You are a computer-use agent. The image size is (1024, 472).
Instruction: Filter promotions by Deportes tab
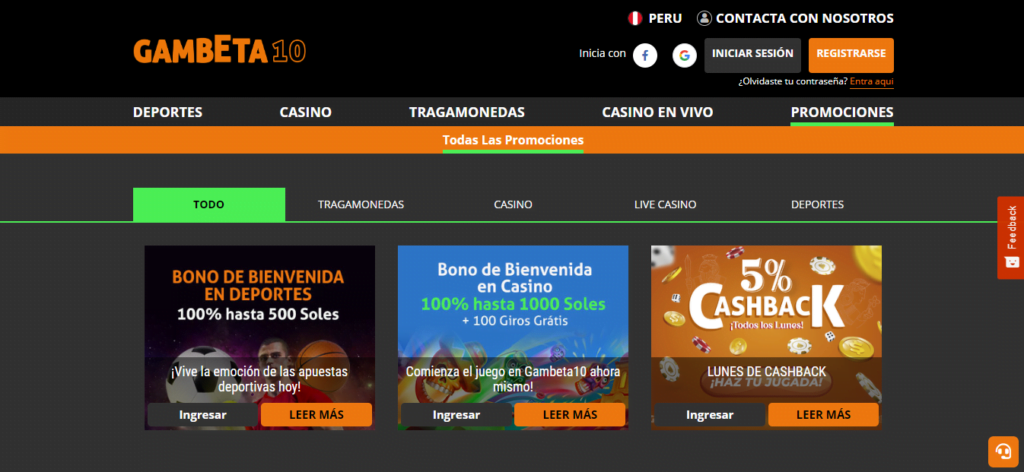pyautogui.click(x=817, y=204)
